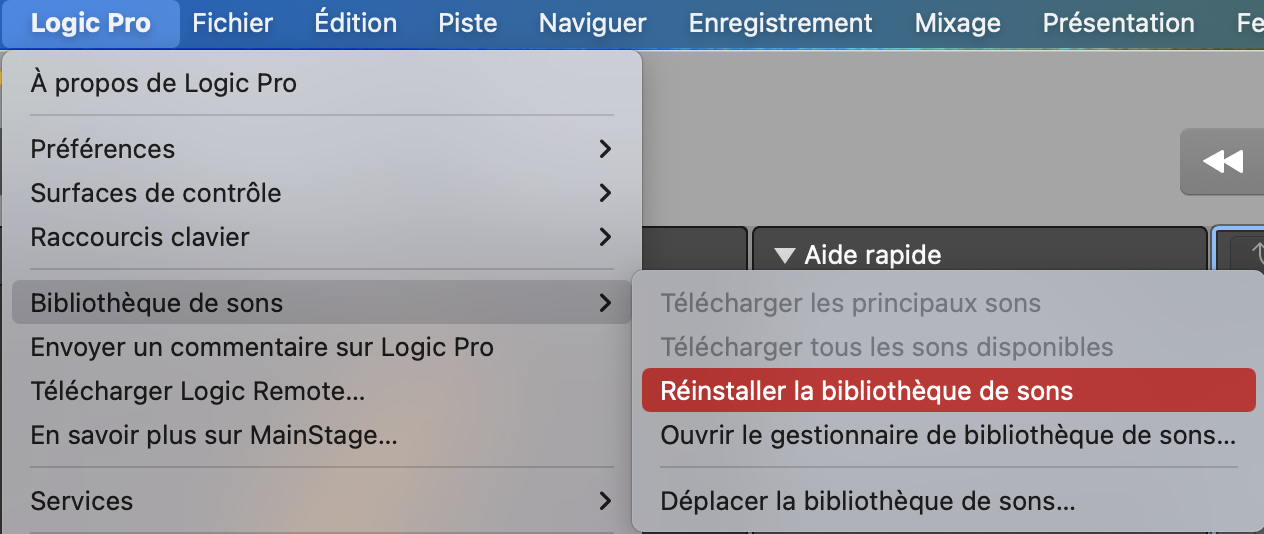1264x534 pixels.
Task: Click the Mixage menu bar item
Action: click(958, 23)
